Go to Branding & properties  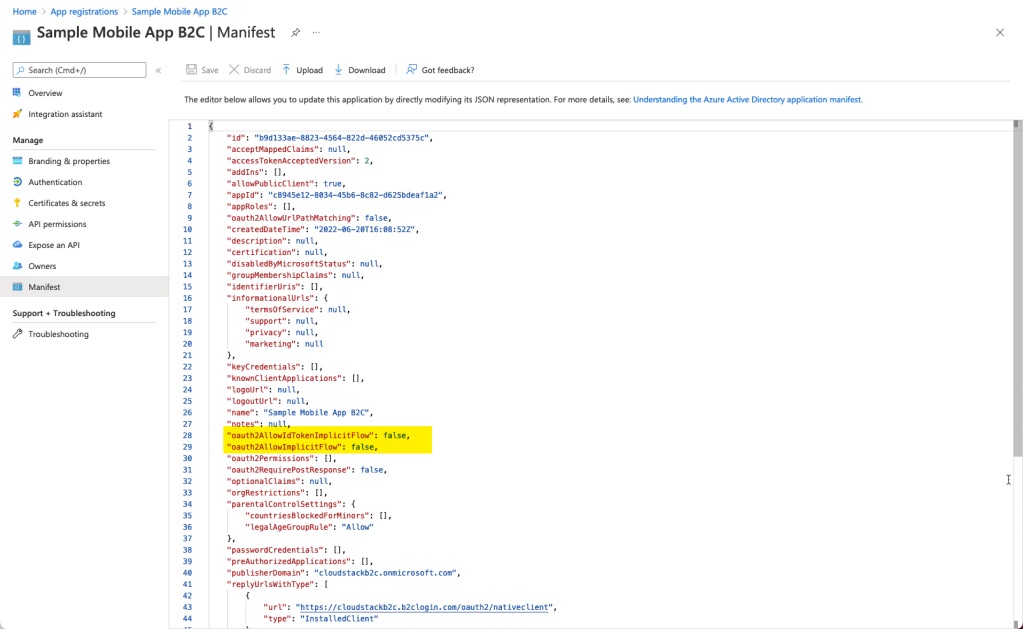69,161
